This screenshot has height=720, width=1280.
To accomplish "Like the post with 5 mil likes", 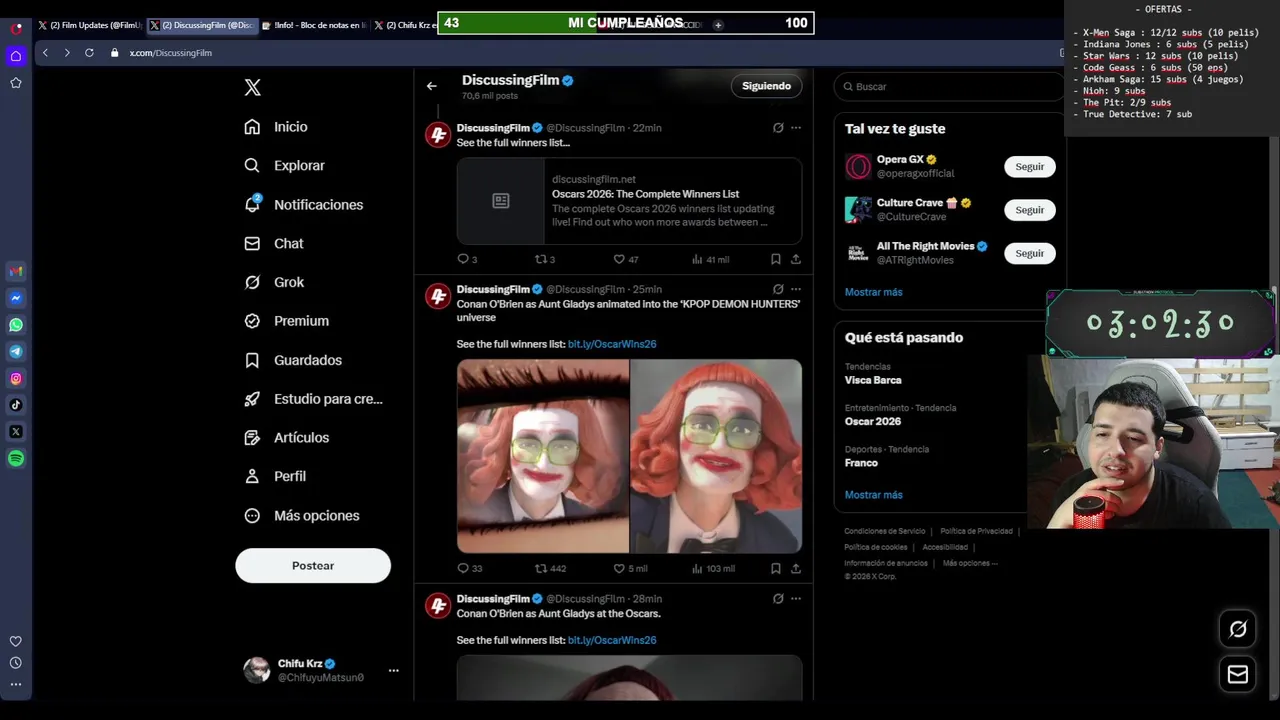I will [x=619, y=568].
